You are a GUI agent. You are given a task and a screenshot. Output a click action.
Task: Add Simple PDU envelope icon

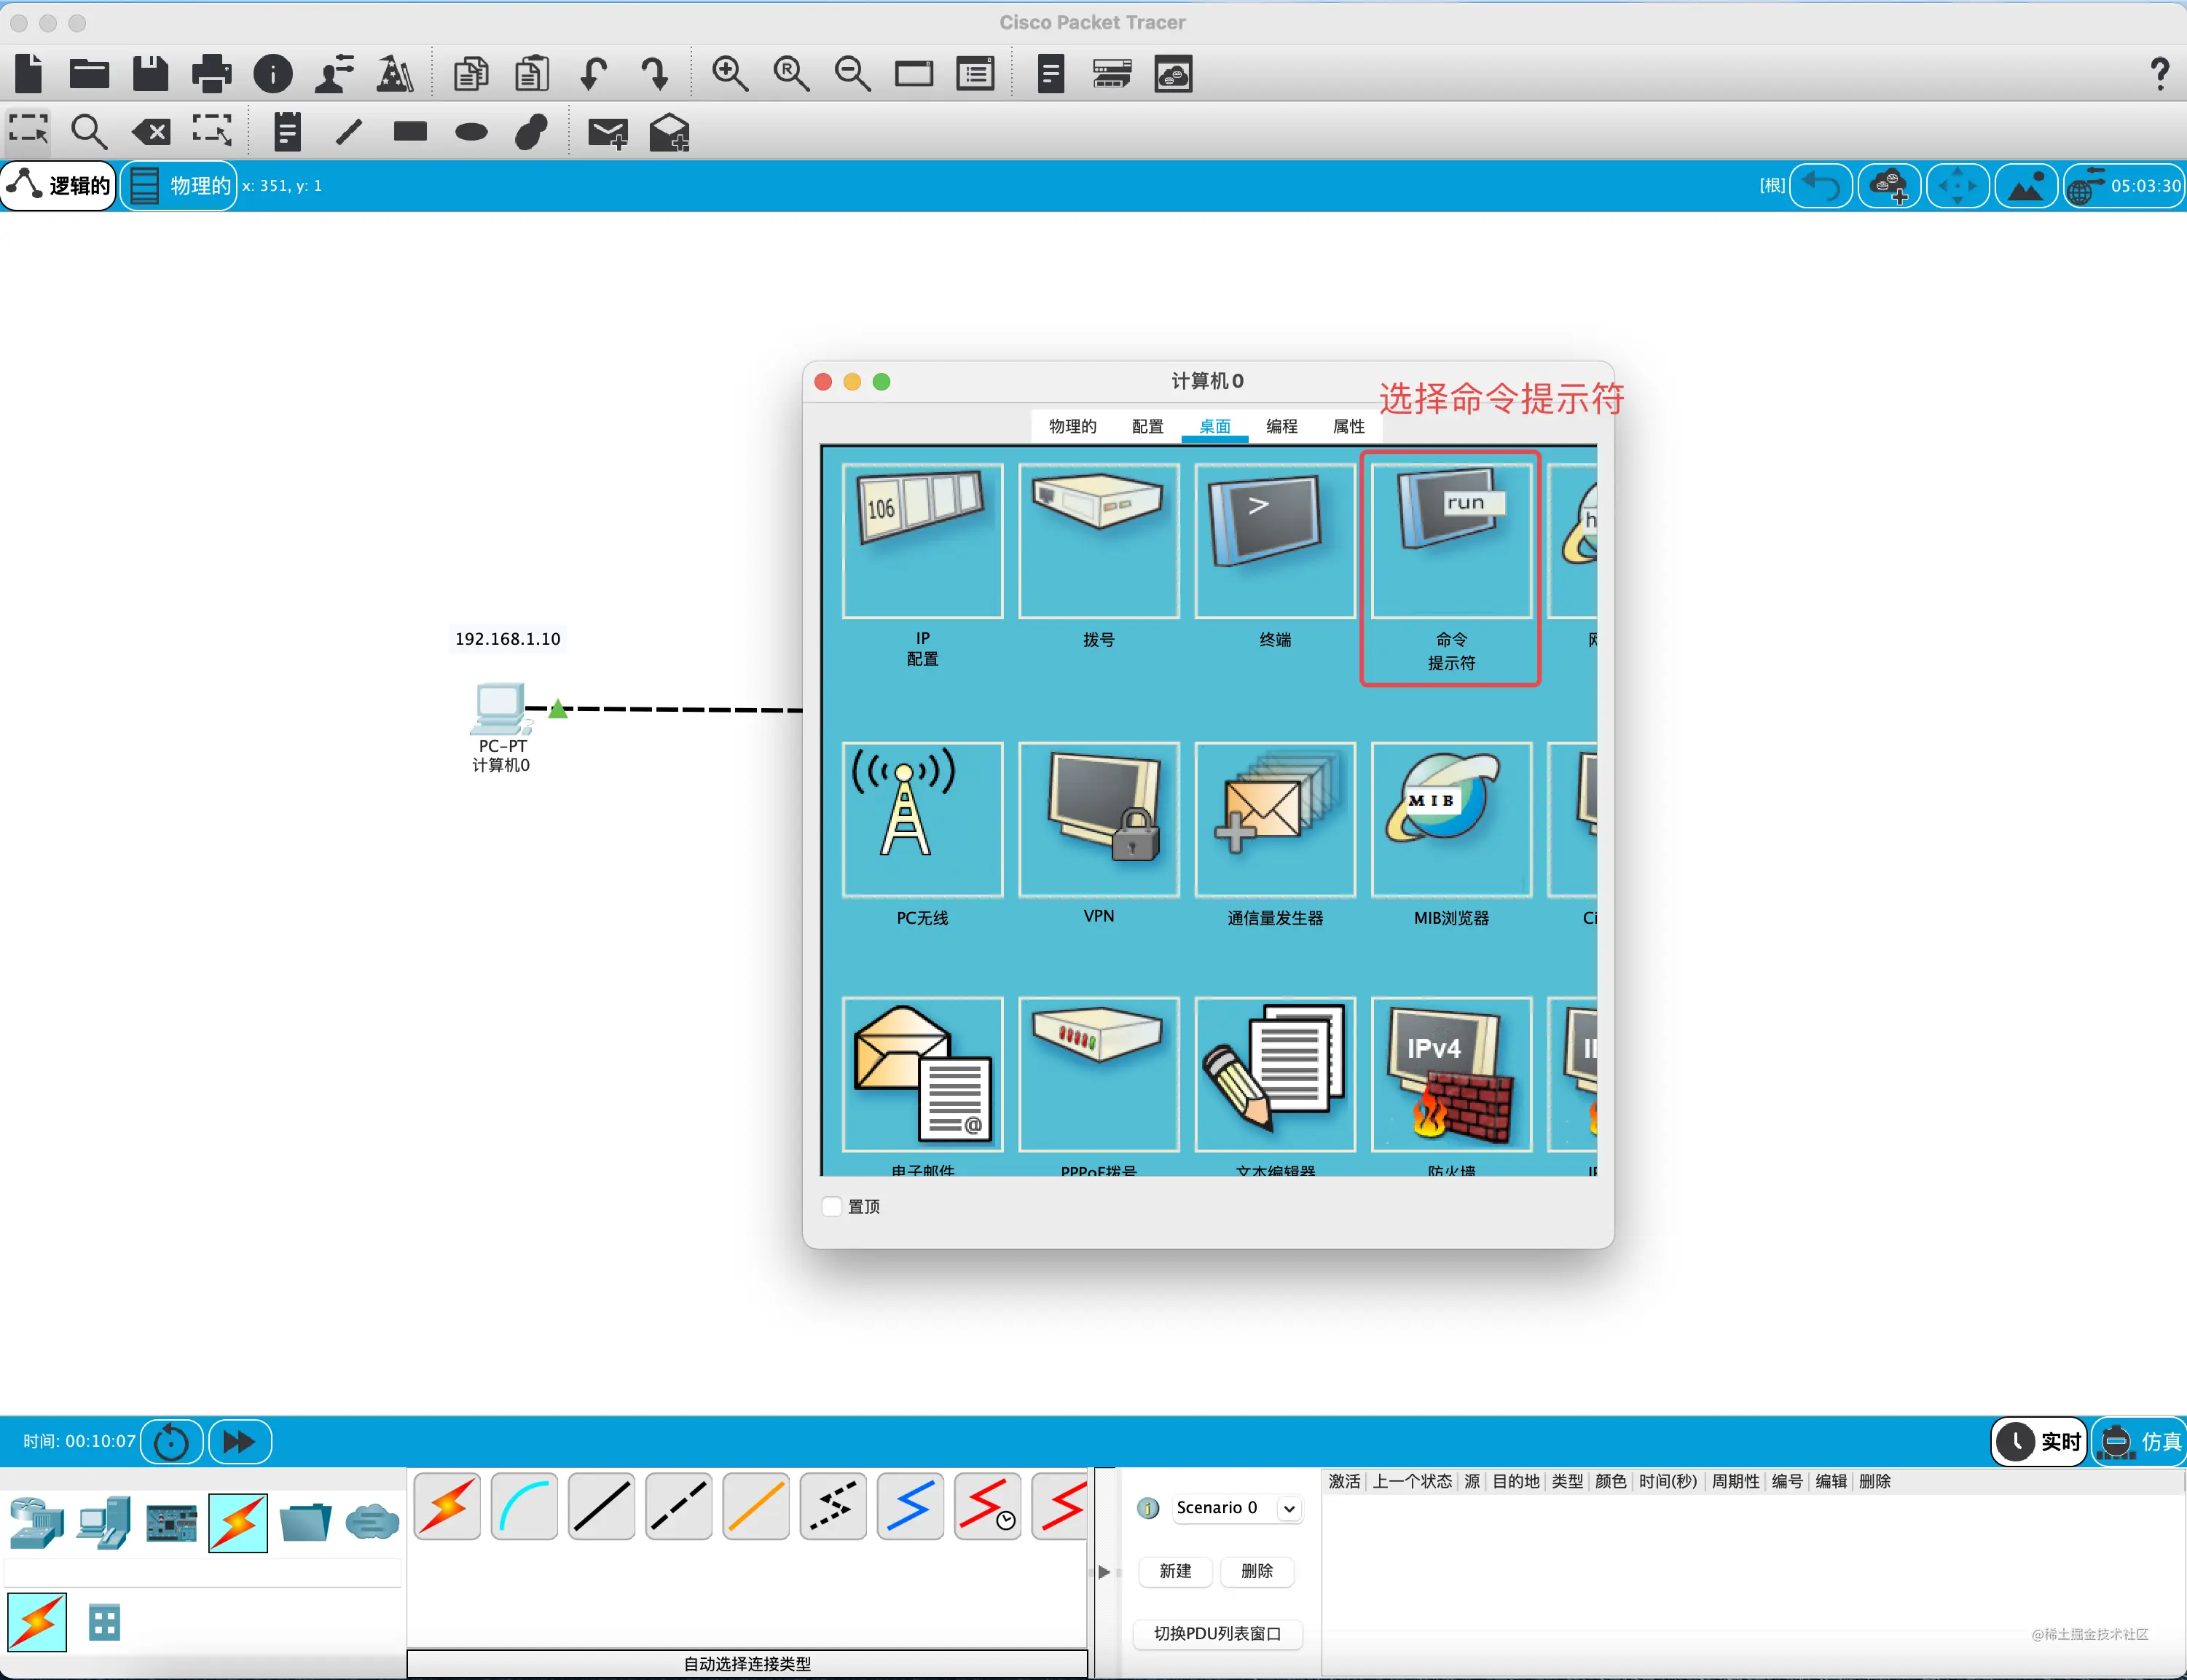pyautogui.click(x=607, y=132)
